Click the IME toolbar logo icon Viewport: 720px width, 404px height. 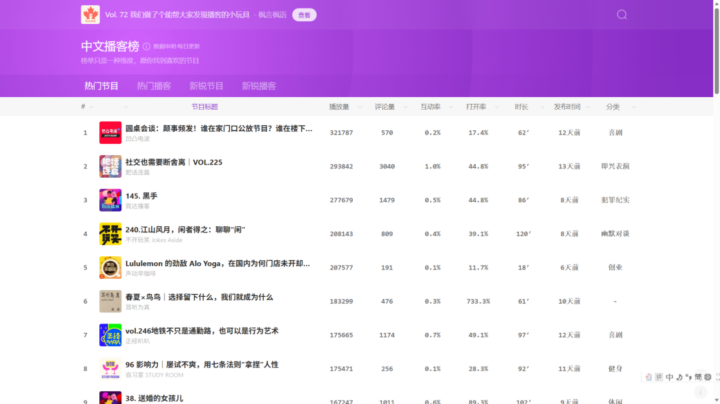pos(648,377)
